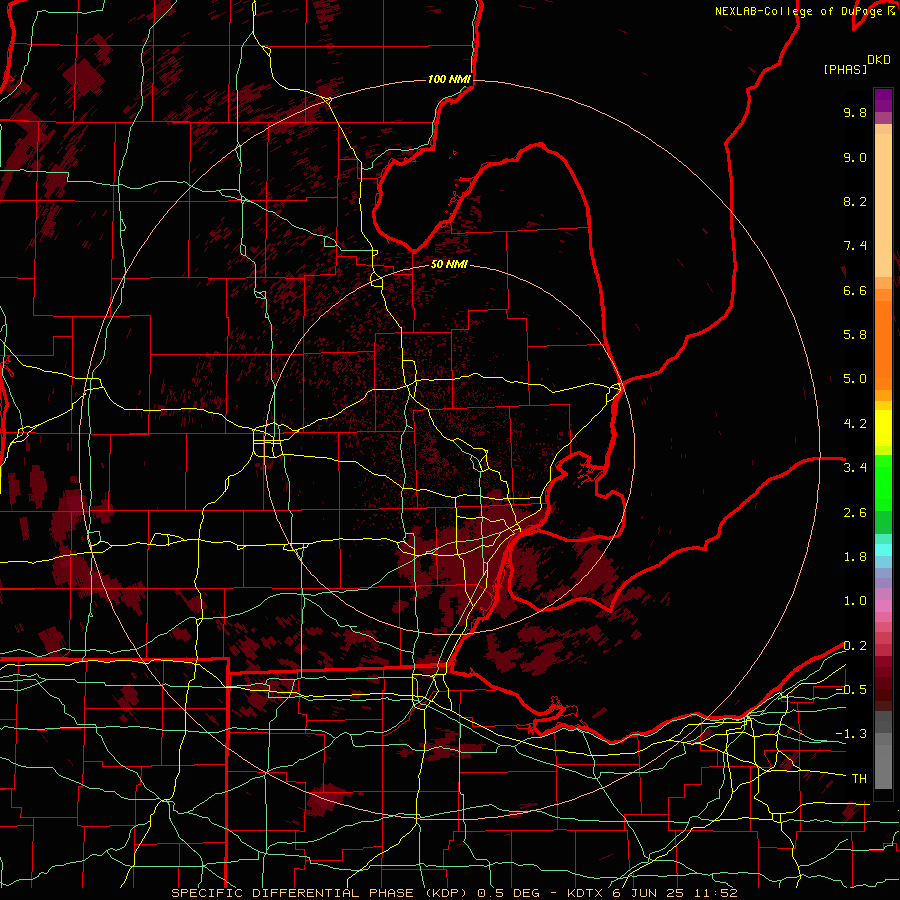
Task: Click the SPECIFIC DIFFERENTIAL PHASE (KDP) caption text
Action: (x=319, y=893)
